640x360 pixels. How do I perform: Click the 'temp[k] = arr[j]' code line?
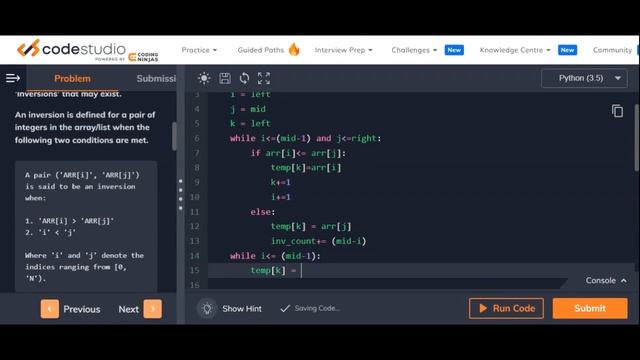point(311,226)
